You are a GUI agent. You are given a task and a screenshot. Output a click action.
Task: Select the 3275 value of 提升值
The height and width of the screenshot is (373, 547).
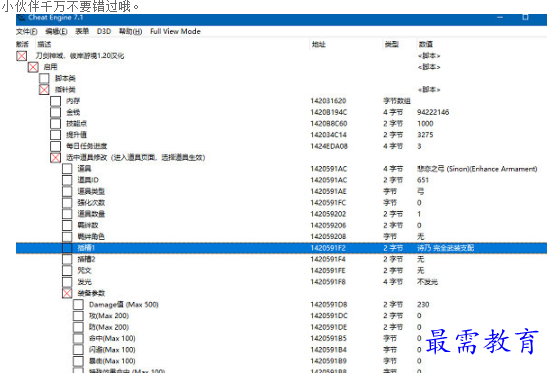[425, 135]
